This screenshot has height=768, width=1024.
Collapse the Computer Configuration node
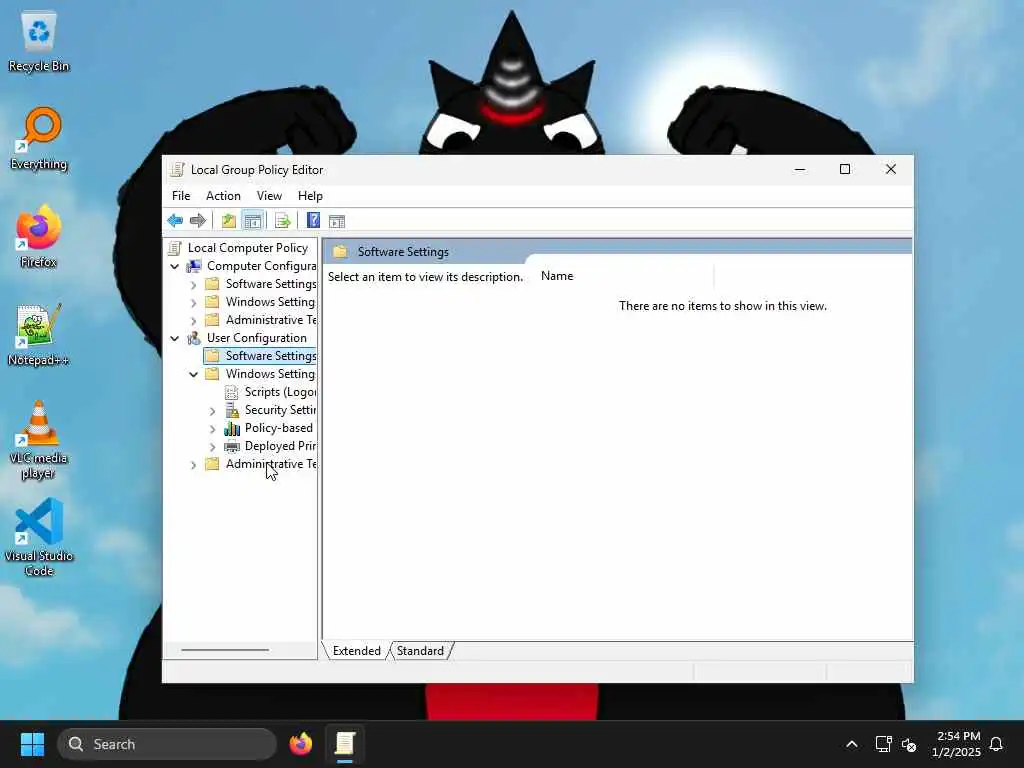click(x=174, y=266)
